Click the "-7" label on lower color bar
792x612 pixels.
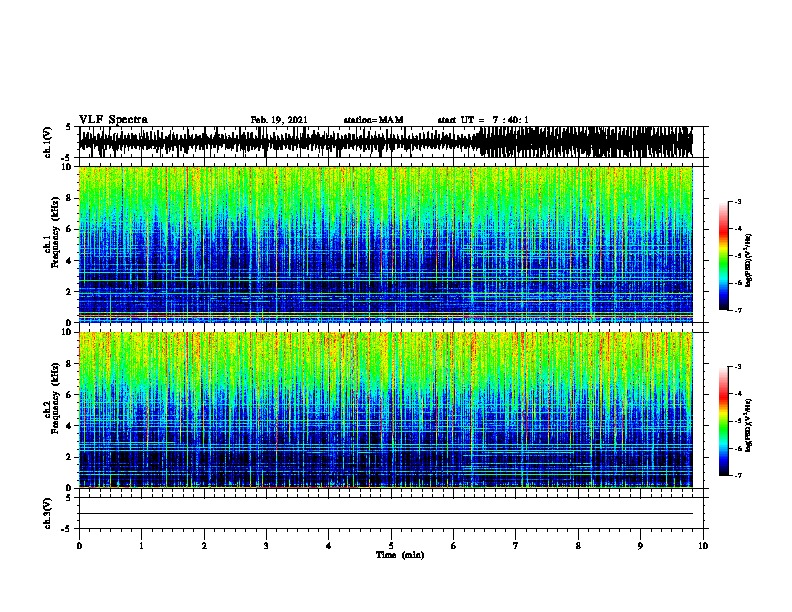737,476
